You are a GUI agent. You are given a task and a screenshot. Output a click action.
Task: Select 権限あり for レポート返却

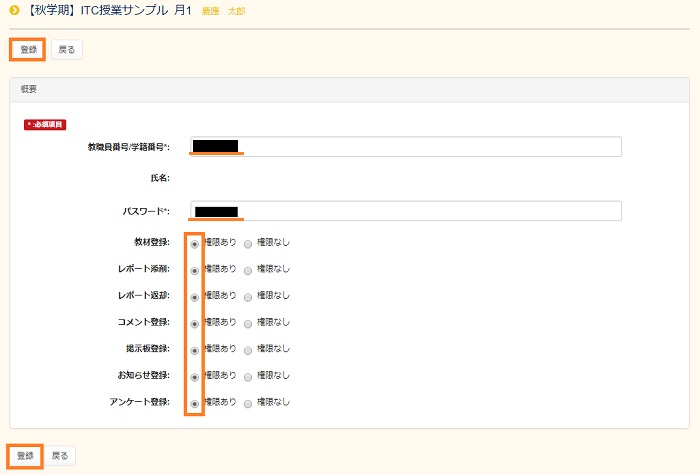[x=194, y=297]
